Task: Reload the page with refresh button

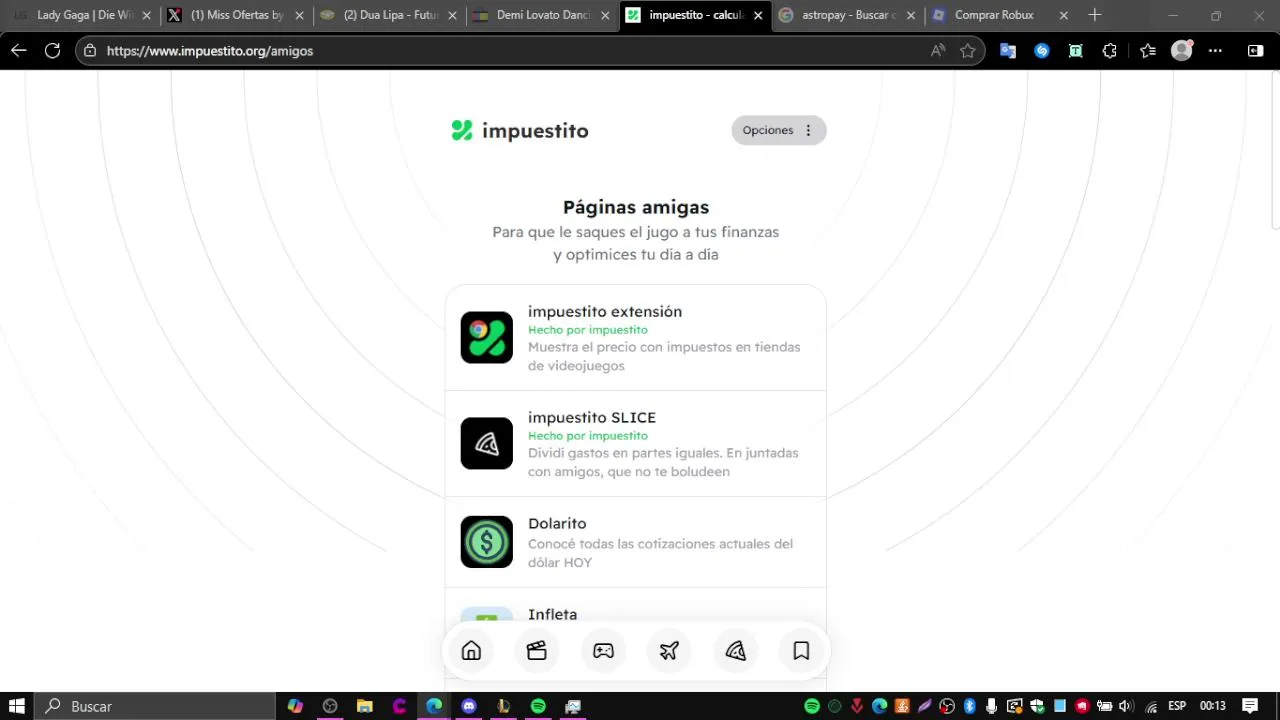Action: (x=52, y=50)
